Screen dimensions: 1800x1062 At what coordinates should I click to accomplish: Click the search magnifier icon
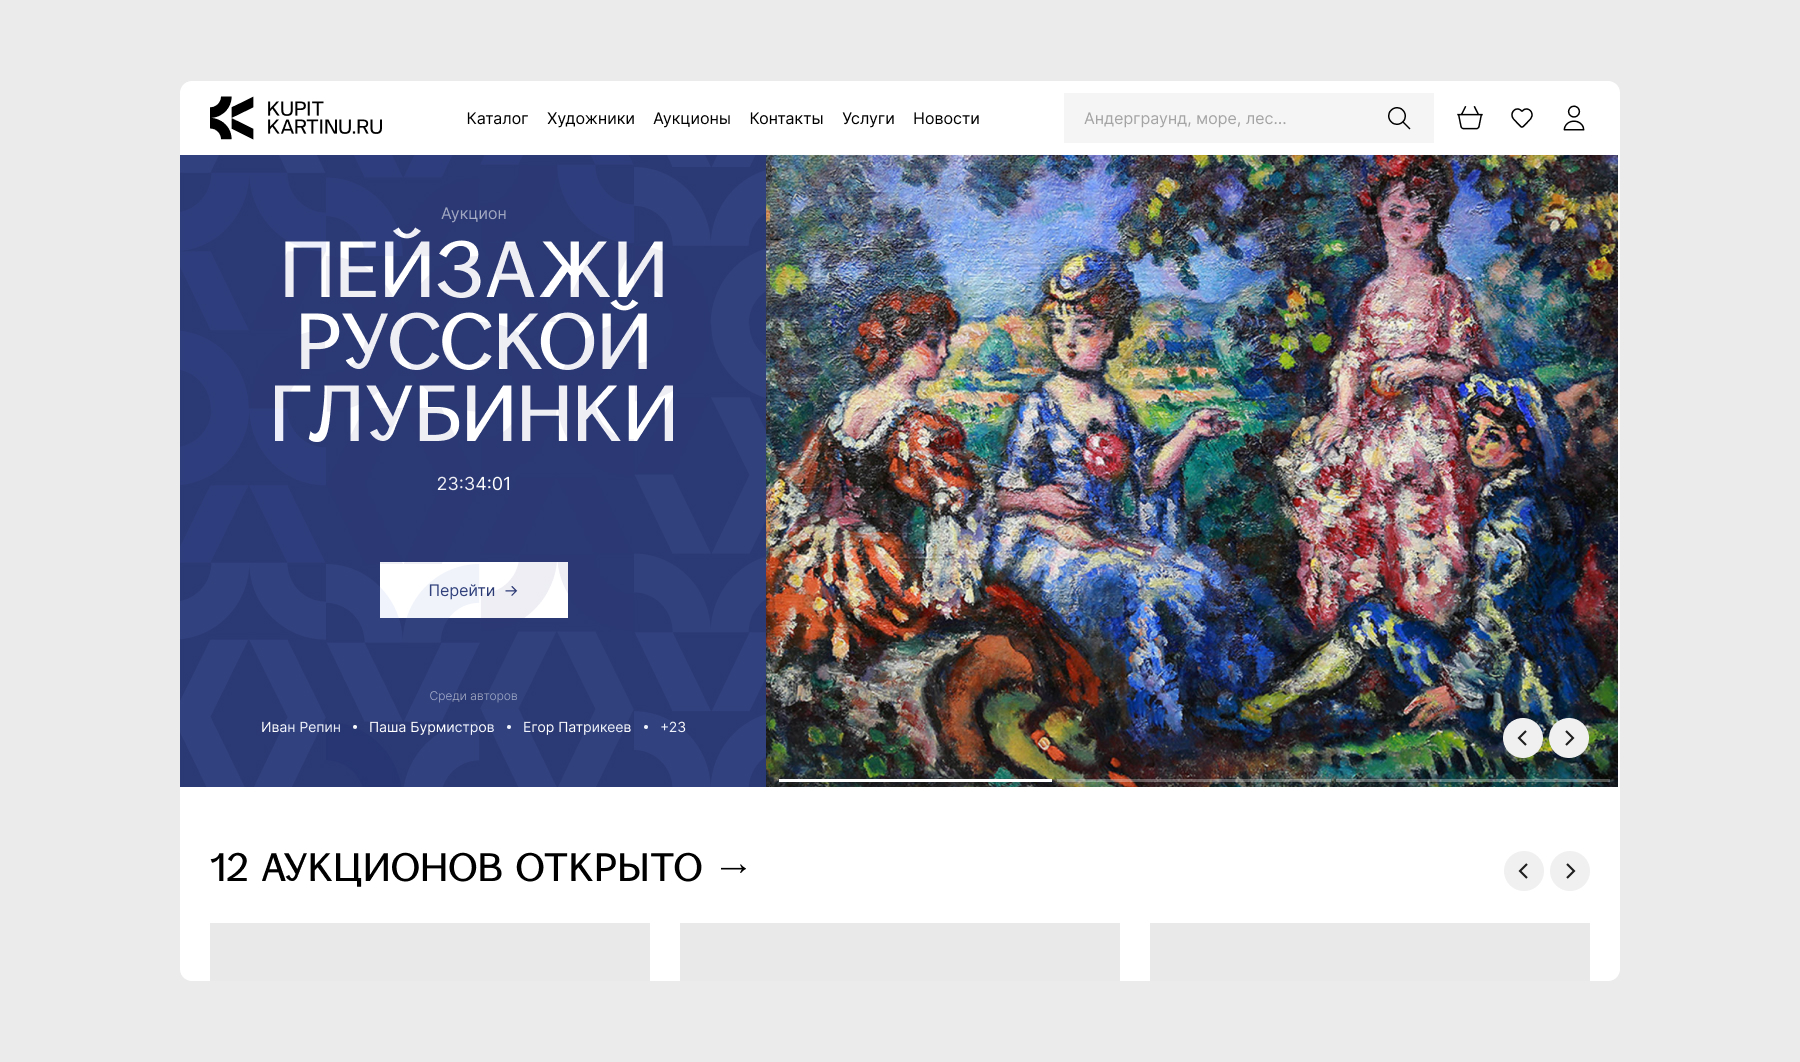click(x=1399, y=118)
